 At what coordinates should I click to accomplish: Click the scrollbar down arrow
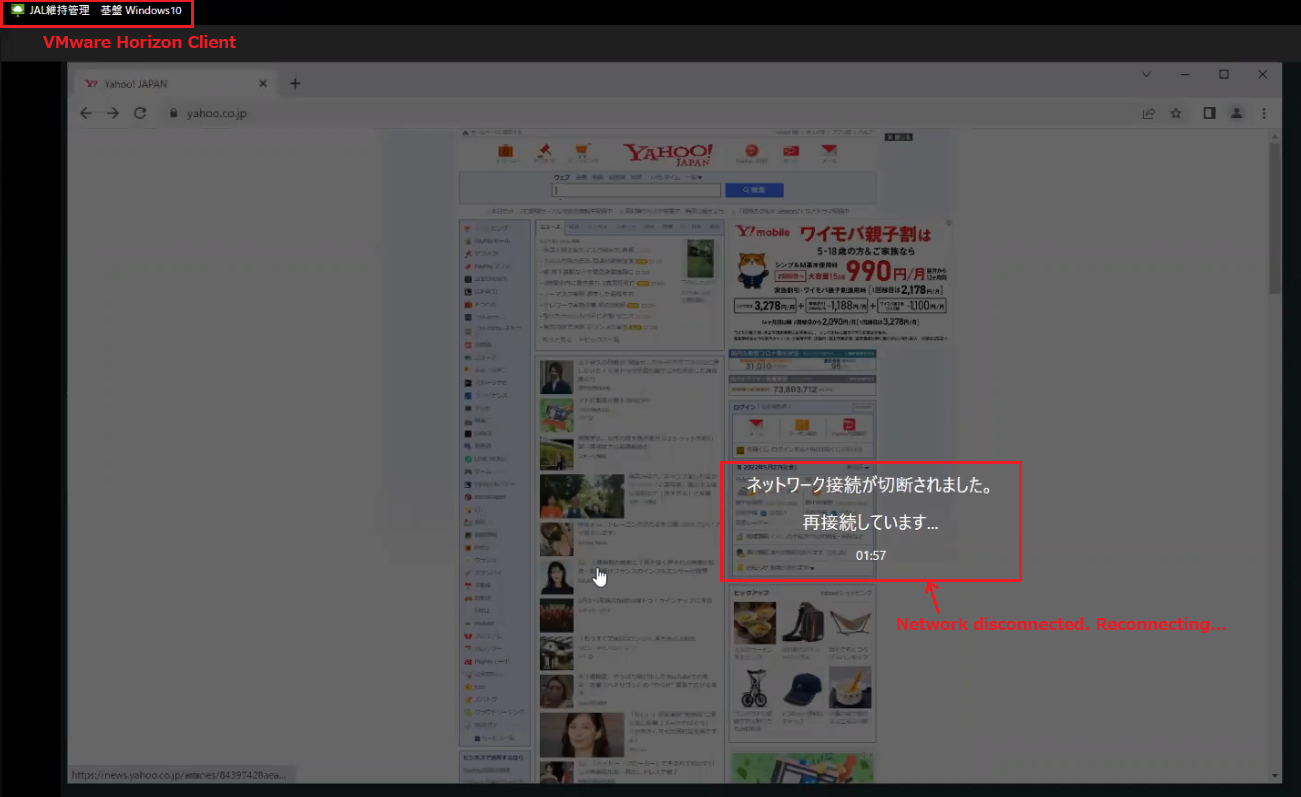[1275, 776]
